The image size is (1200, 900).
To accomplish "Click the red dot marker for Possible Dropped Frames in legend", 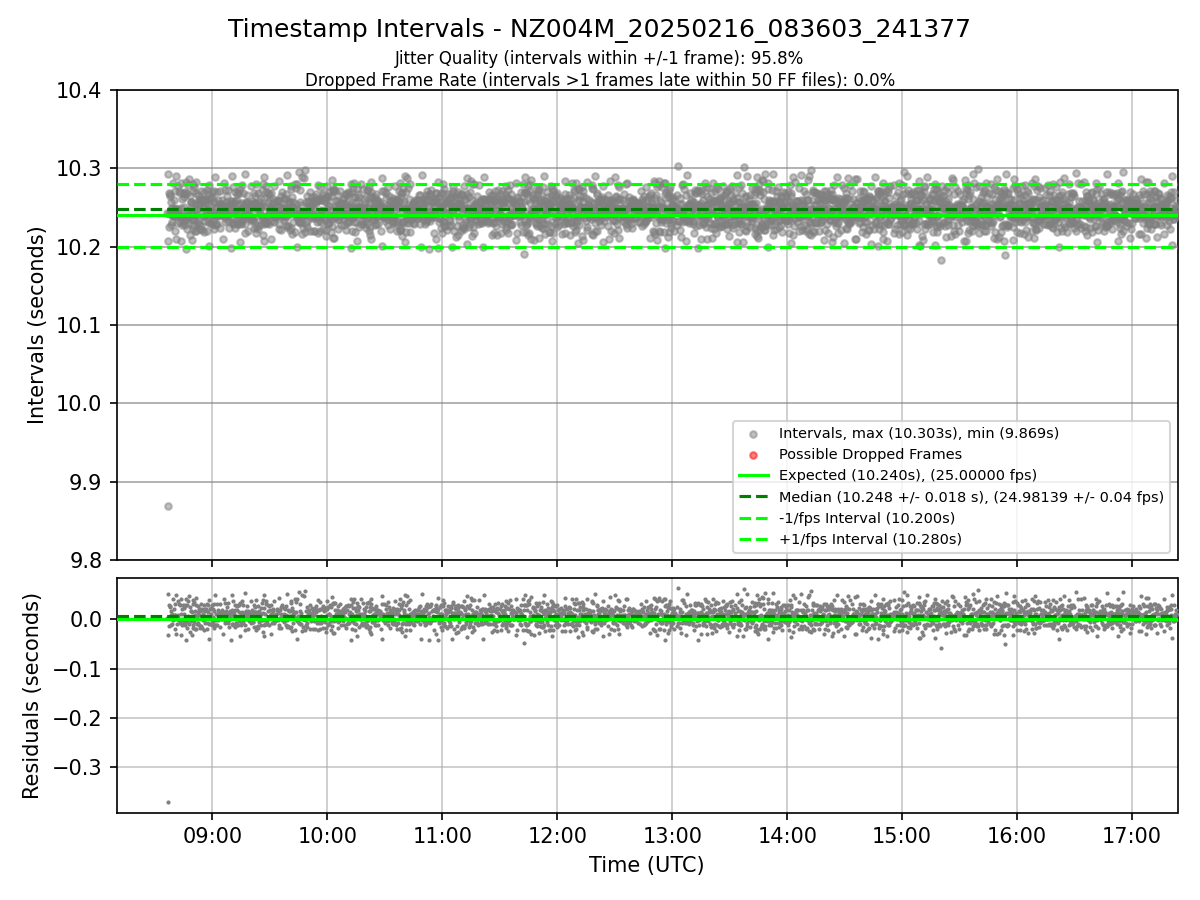I will (x=754, y=455).
